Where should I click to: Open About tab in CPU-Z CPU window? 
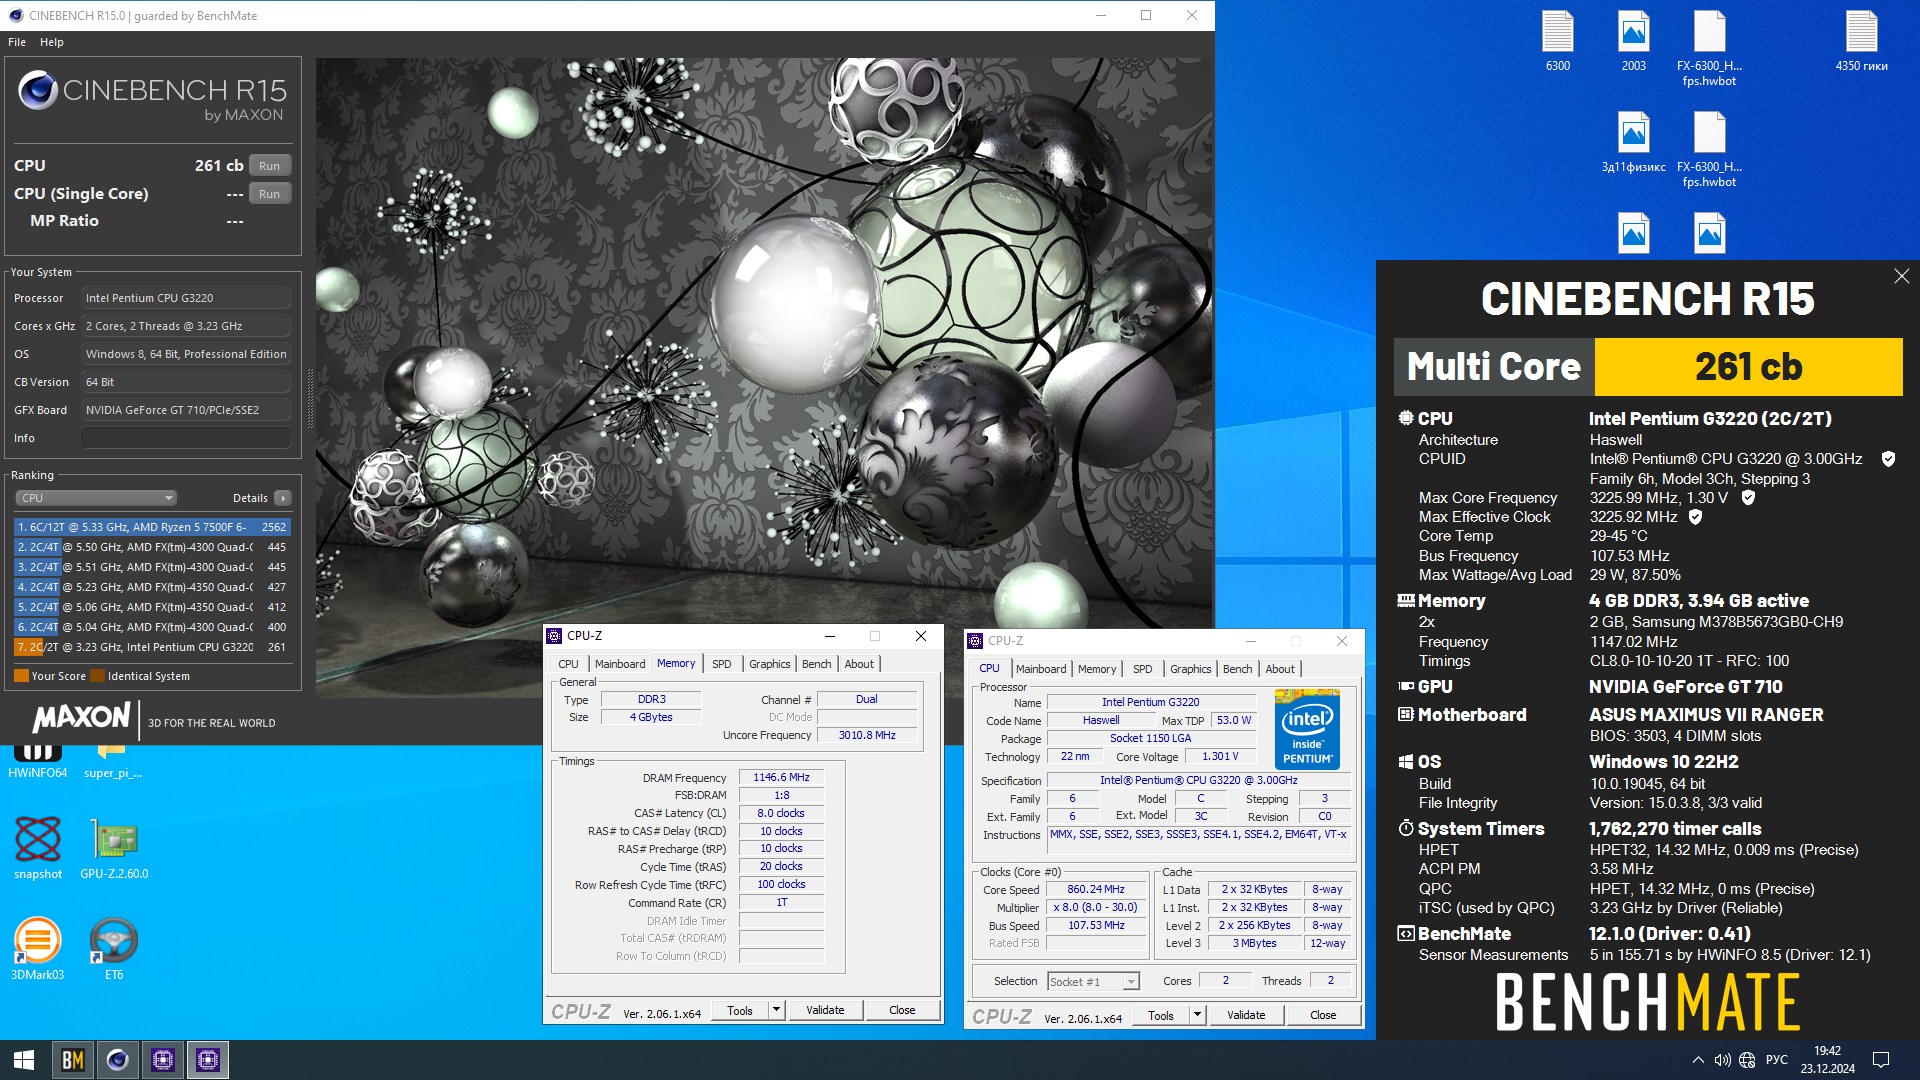1280,669
